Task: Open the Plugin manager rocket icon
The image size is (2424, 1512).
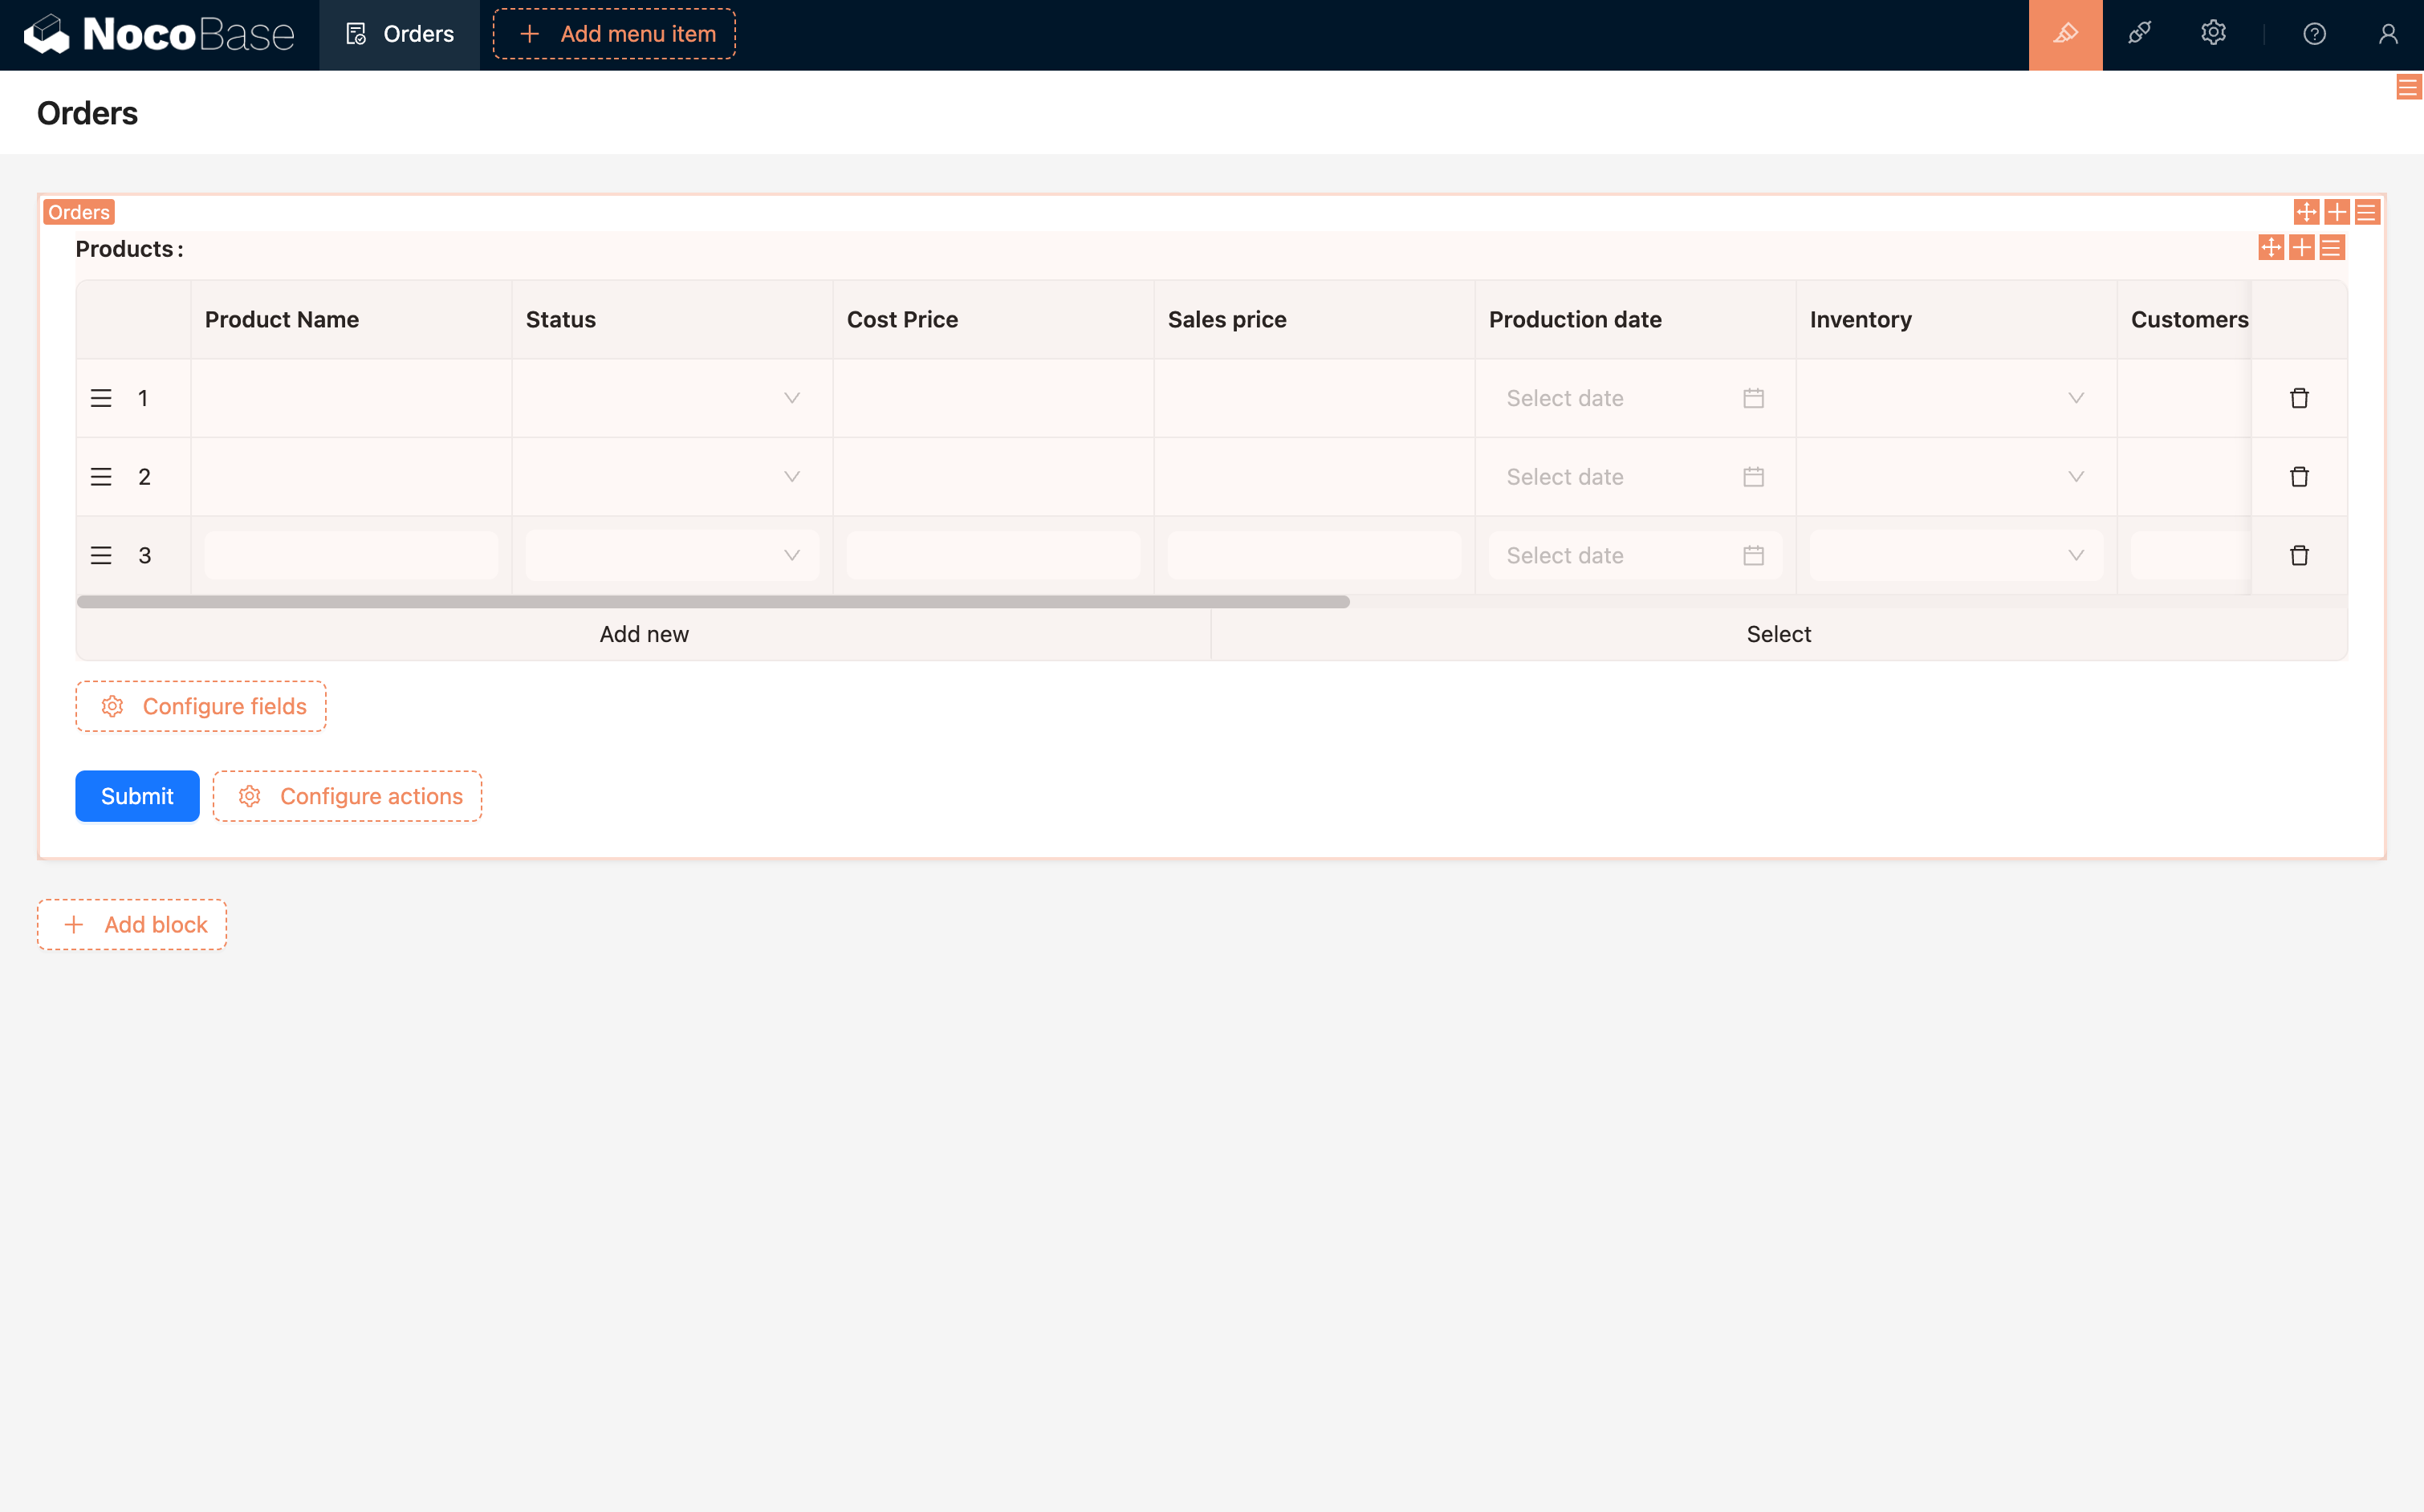Action: 2139,34
